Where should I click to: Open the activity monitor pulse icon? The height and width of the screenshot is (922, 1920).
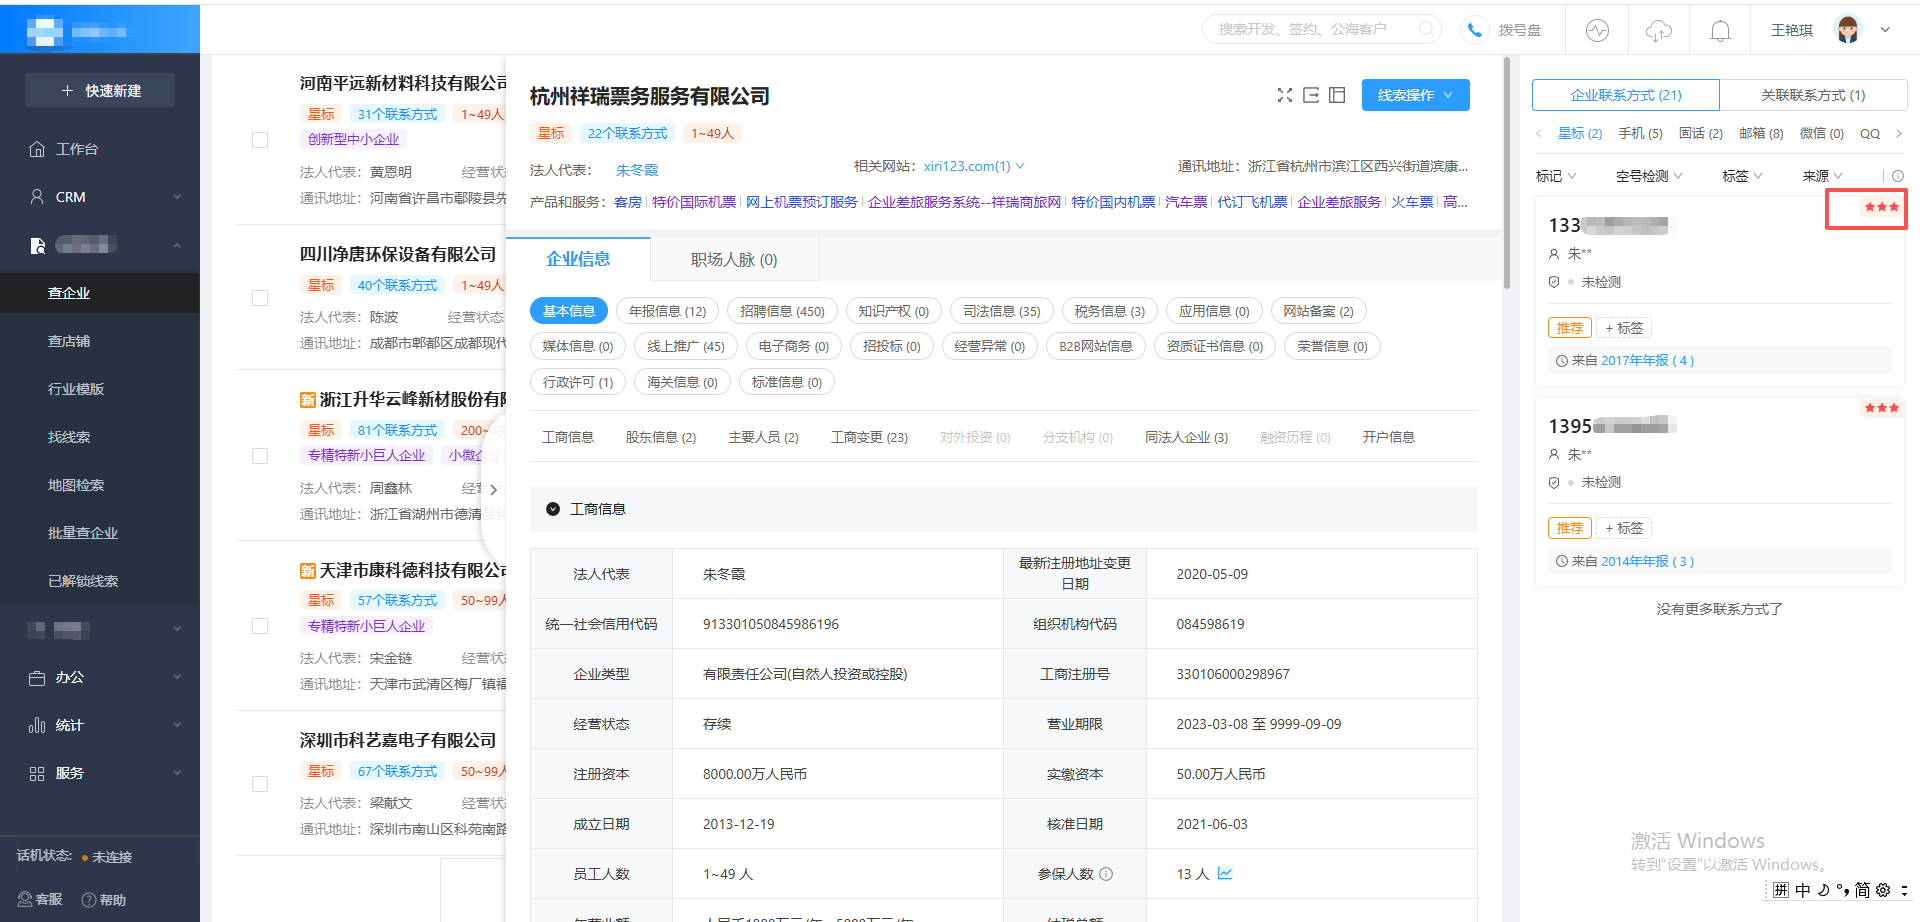click(x=1597, y=30)
